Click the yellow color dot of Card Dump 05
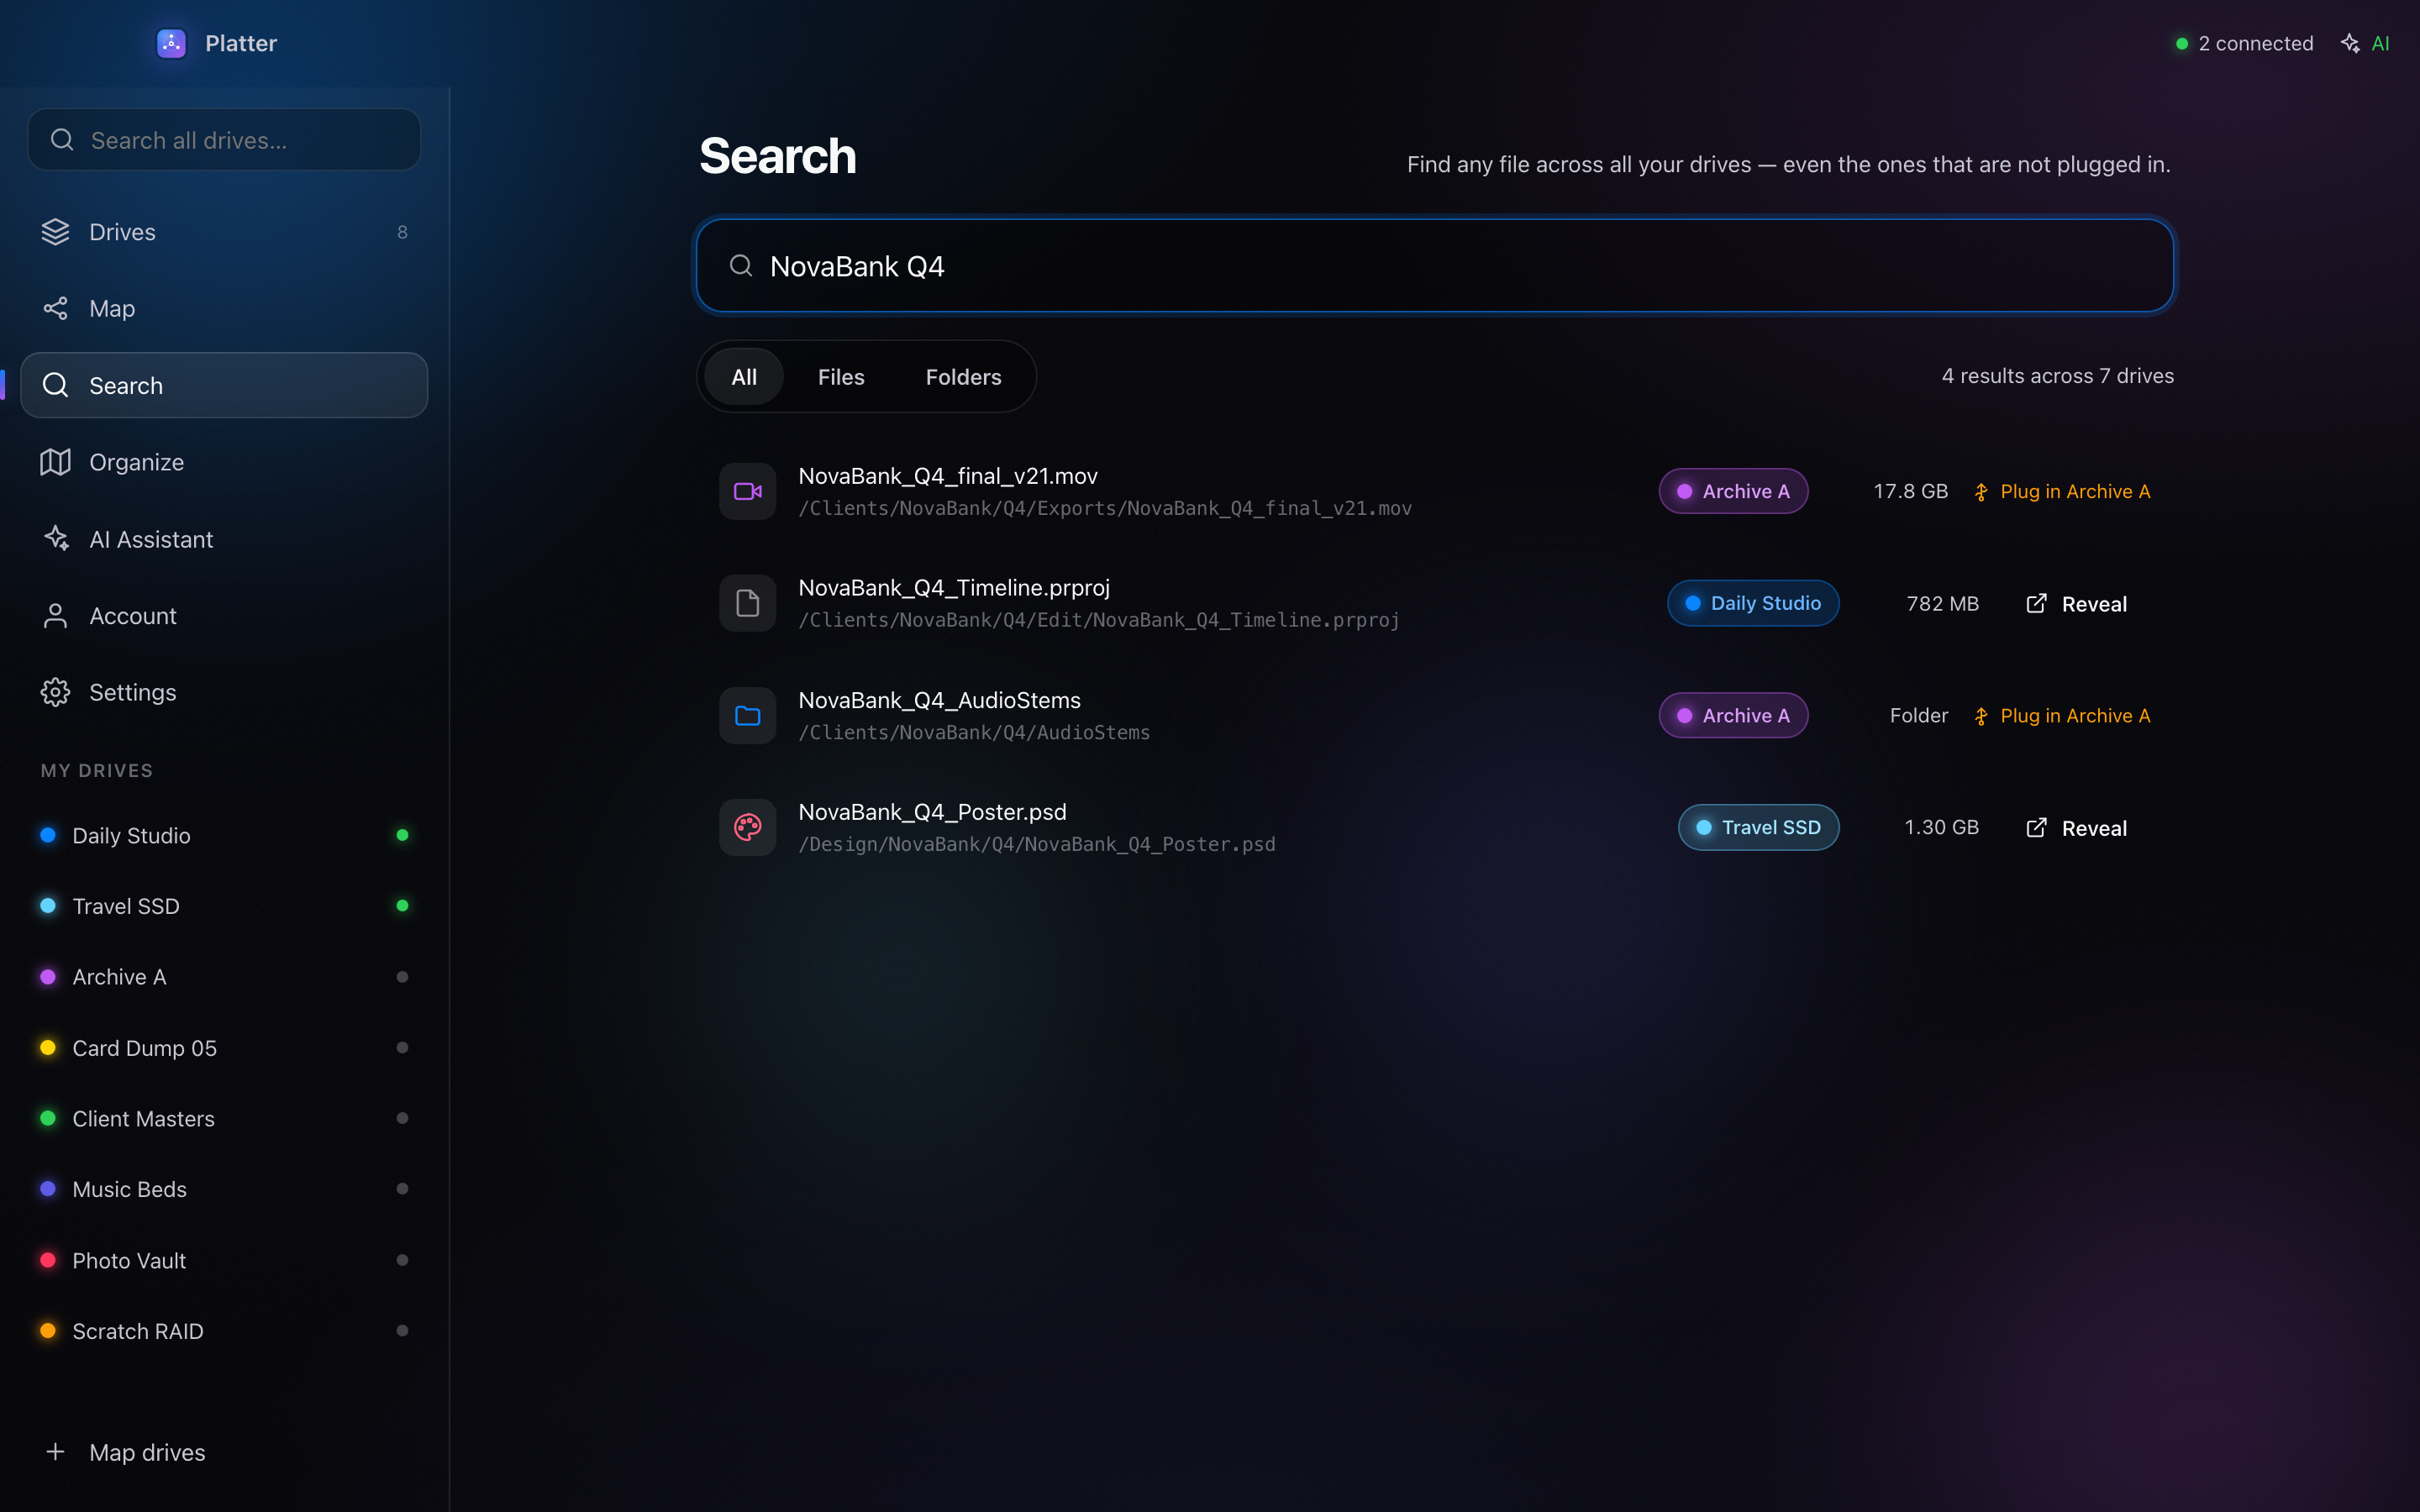This screenshot has width=2420, height=1512. click(x=47, y=1048)
